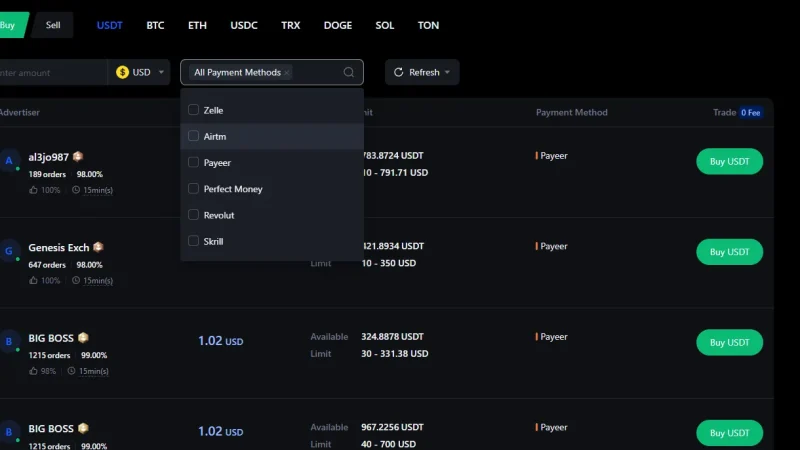Tick the Payeer checkbox in dropdown
The width and height of the screenshot is (800, 450).
click(193, 162)
